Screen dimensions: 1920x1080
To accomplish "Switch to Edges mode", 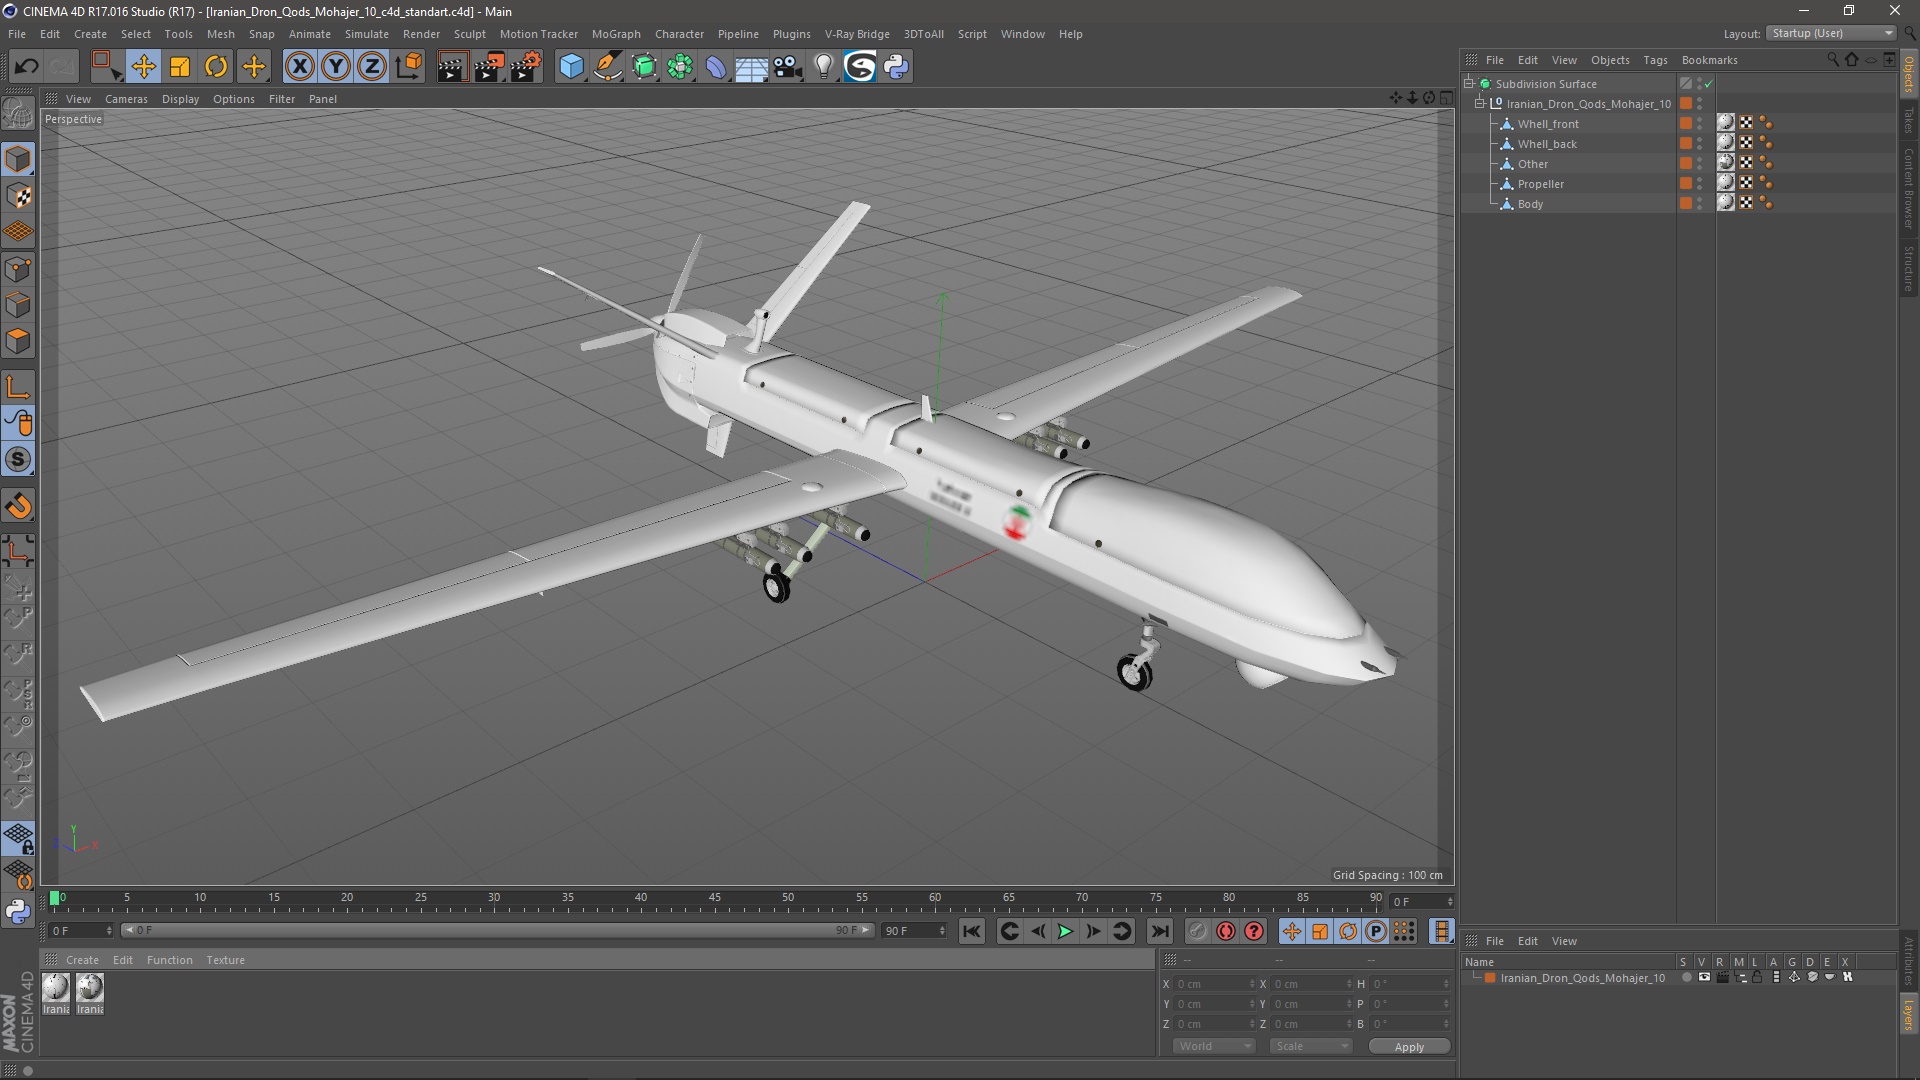I will pos(18,305).
